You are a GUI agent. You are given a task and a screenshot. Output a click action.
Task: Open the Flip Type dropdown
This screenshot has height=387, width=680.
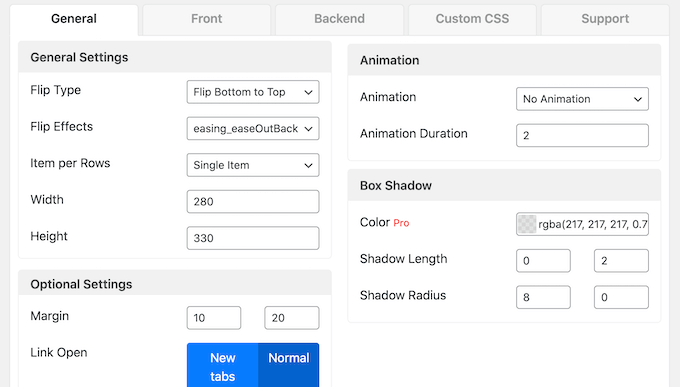(x=253, y=92)
